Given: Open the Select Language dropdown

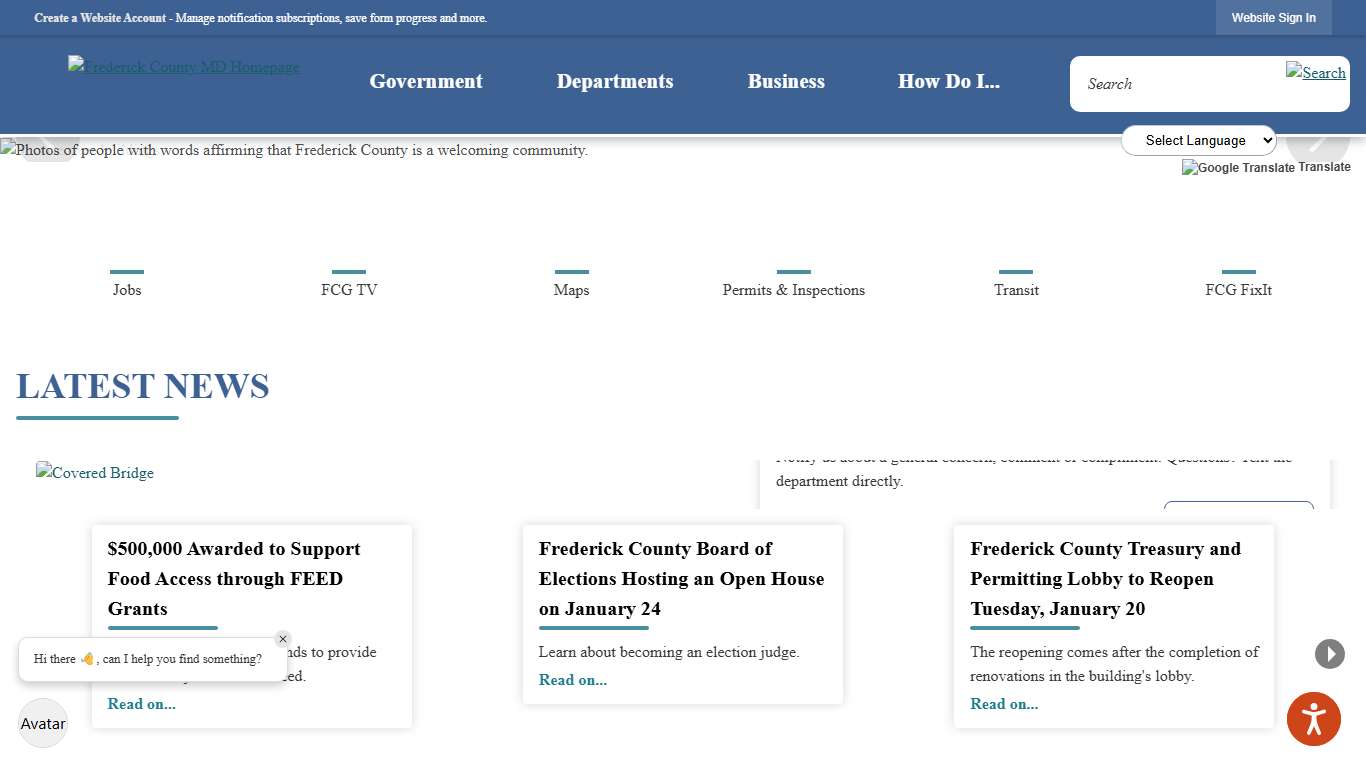Looking at the screenshot, I should point(1198,140).
